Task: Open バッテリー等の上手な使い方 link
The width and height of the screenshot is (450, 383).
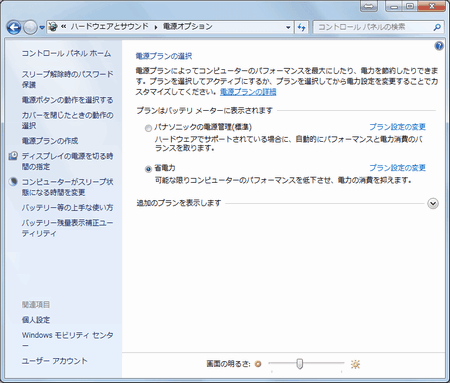Action: 68,208
